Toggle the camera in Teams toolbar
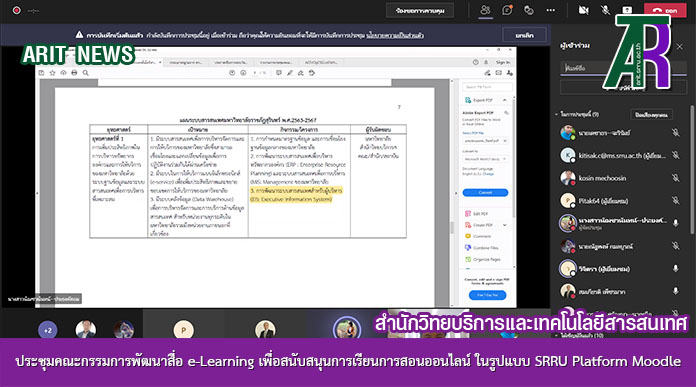 pos(583,10)
